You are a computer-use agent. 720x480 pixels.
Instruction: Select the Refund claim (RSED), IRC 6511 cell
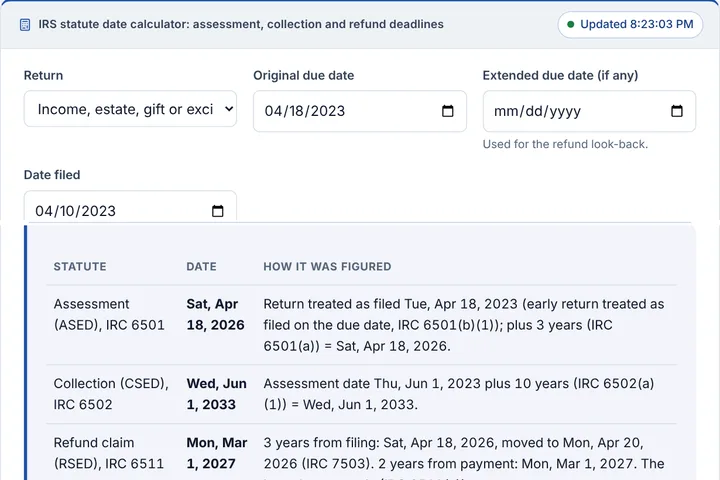click(109, 453)
